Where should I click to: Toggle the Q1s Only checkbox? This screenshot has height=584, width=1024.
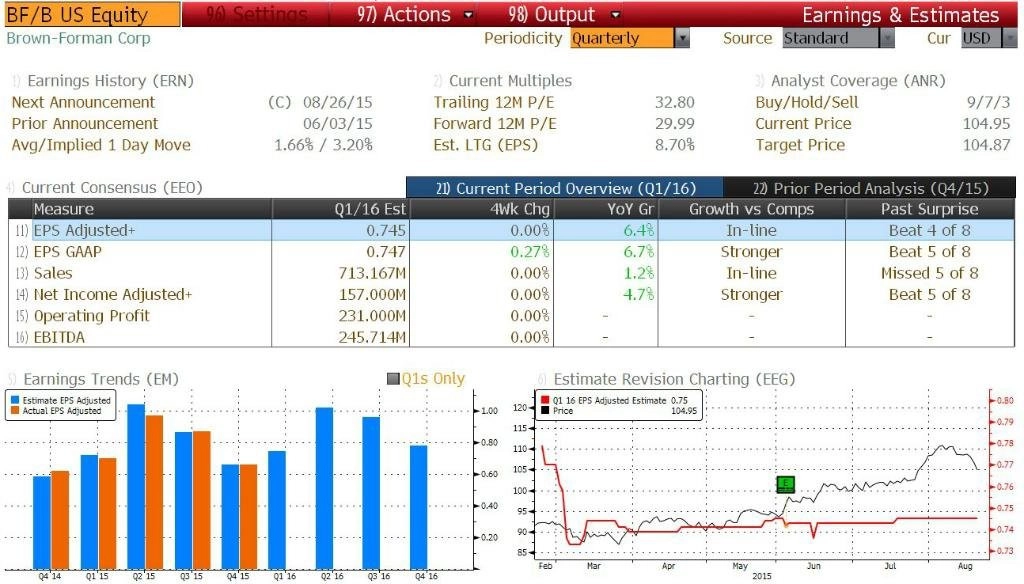point(393,379)
